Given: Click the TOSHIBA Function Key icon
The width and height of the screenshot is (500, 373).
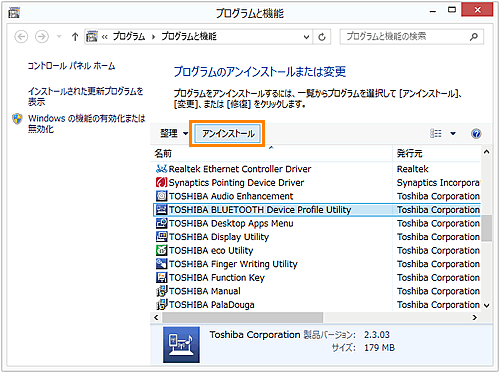Looking at the screenshot, I should 161,277.
